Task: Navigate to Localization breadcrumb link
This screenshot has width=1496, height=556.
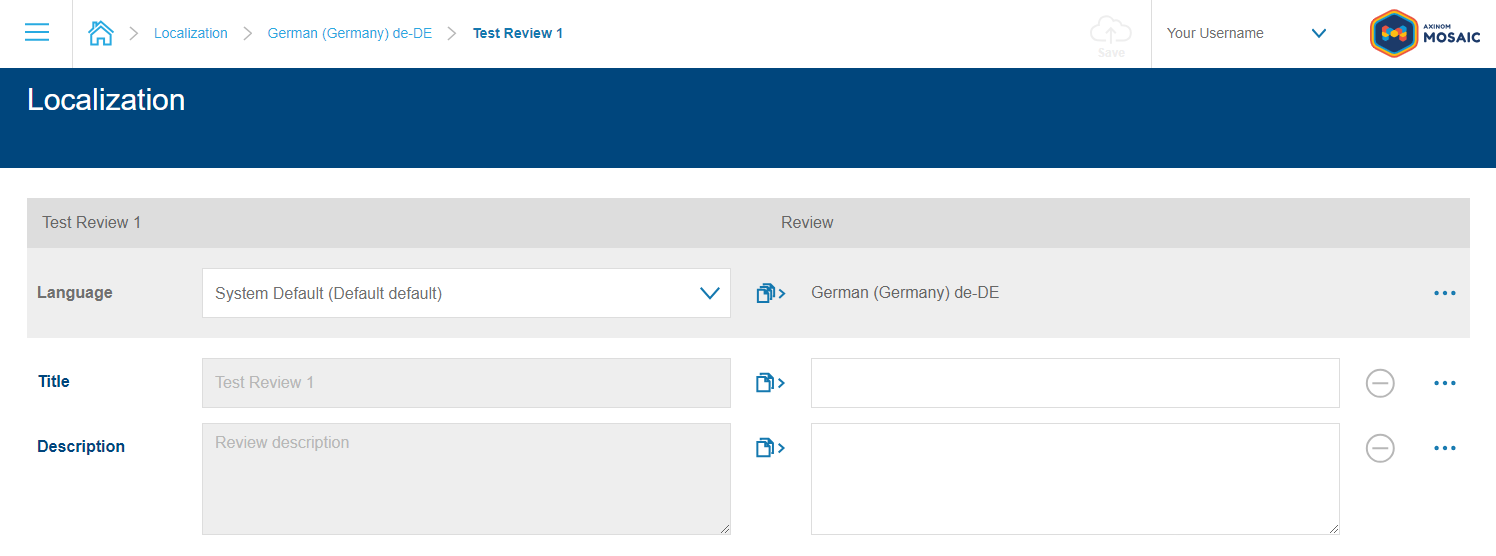Action: click(191, 33)
